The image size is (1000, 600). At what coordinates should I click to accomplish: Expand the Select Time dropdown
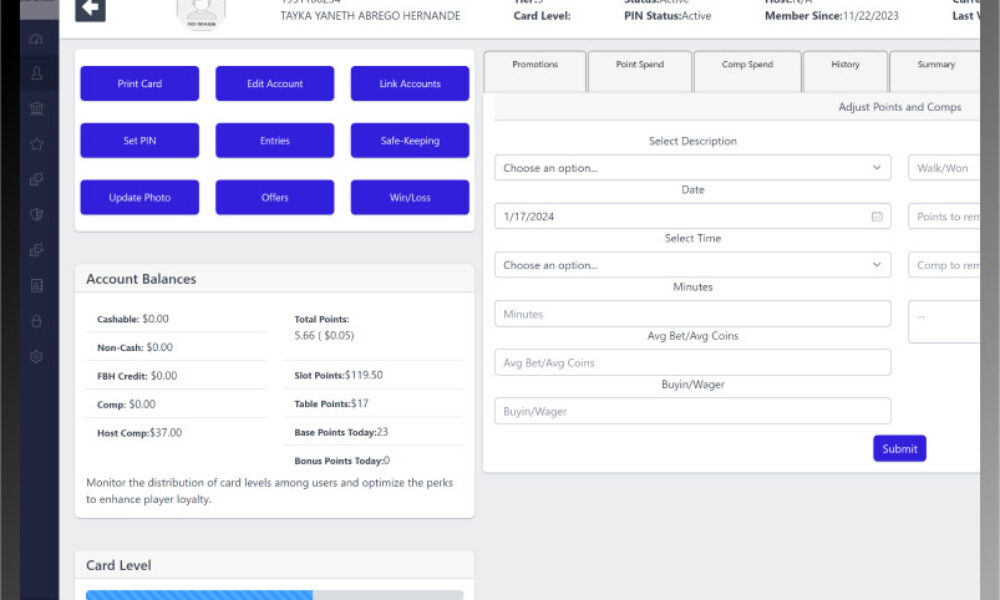click(692, 265)
